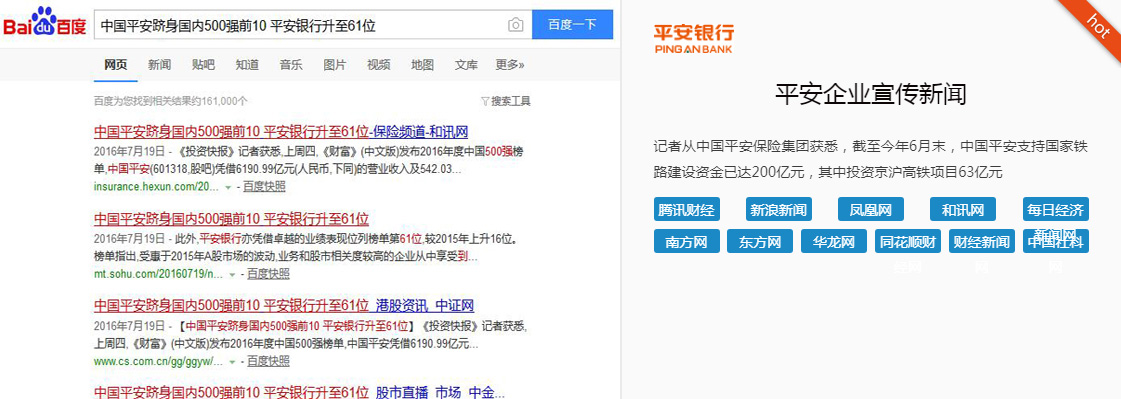Click 同花顺财 button
The width and height of the screenshot is (1121, 399).
click(908, 241)
